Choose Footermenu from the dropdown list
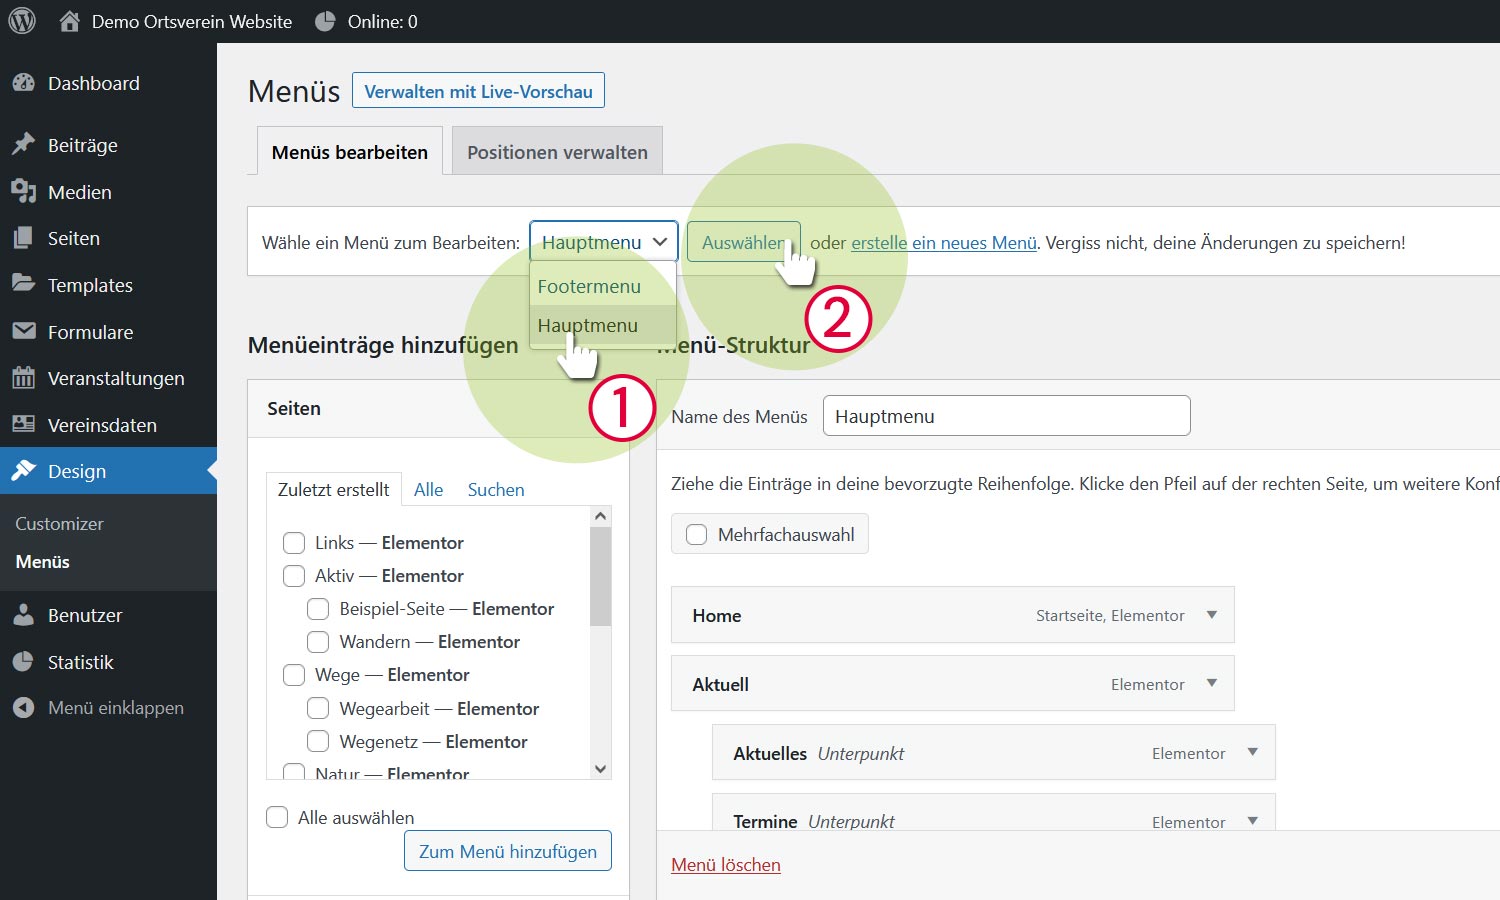 (x=603, y=286)
